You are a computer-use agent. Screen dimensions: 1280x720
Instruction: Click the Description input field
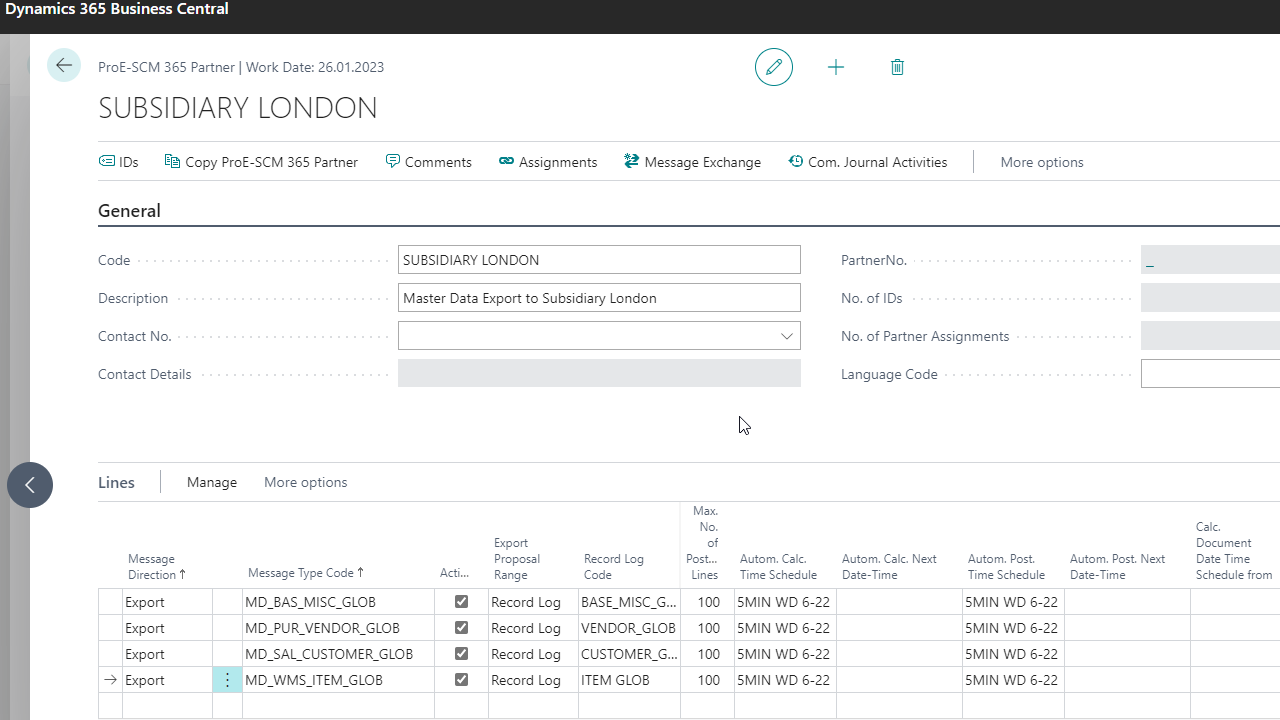pos(599,298)
